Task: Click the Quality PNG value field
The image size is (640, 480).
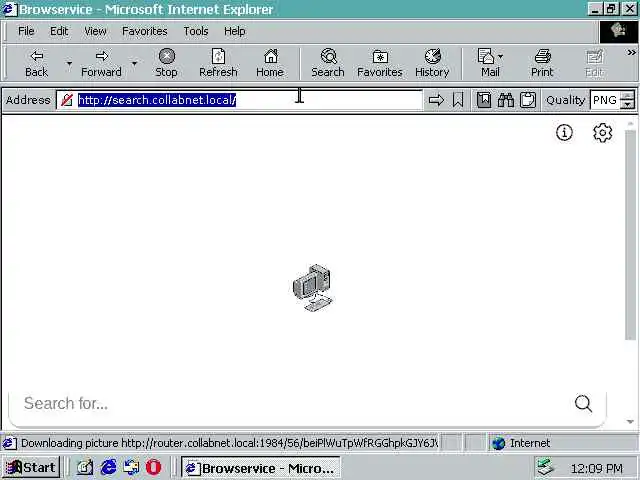Action: coord(605,100)
